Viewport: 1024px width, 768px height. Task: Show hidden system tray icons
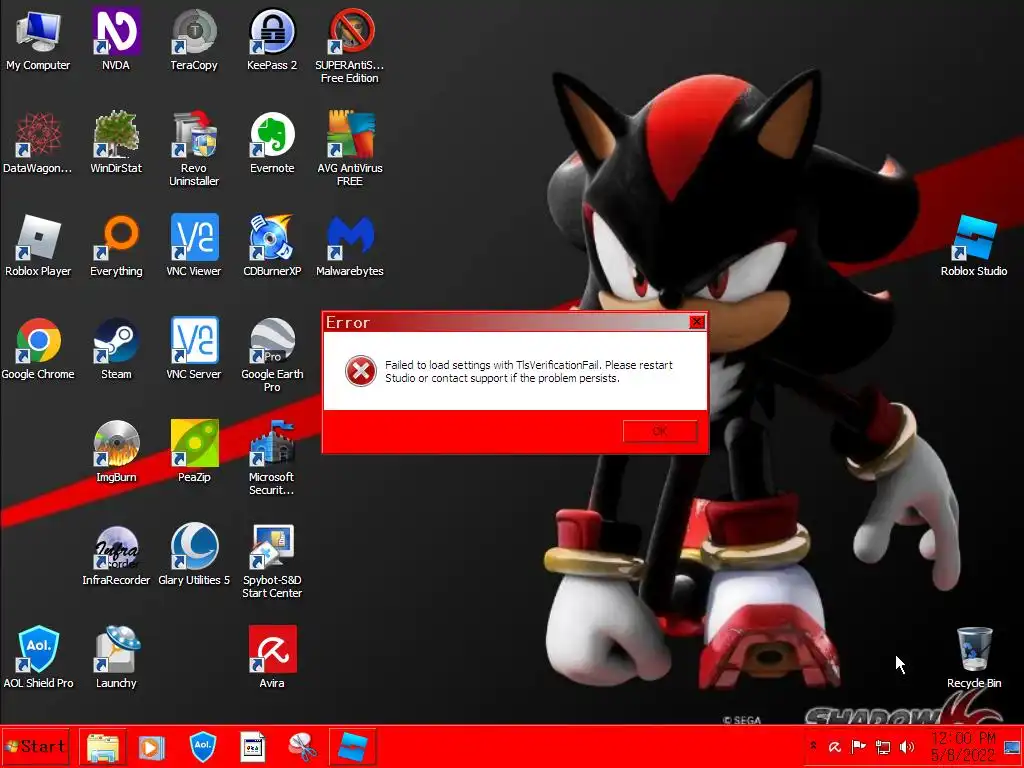pyautogui.click(x=813, y=746)
